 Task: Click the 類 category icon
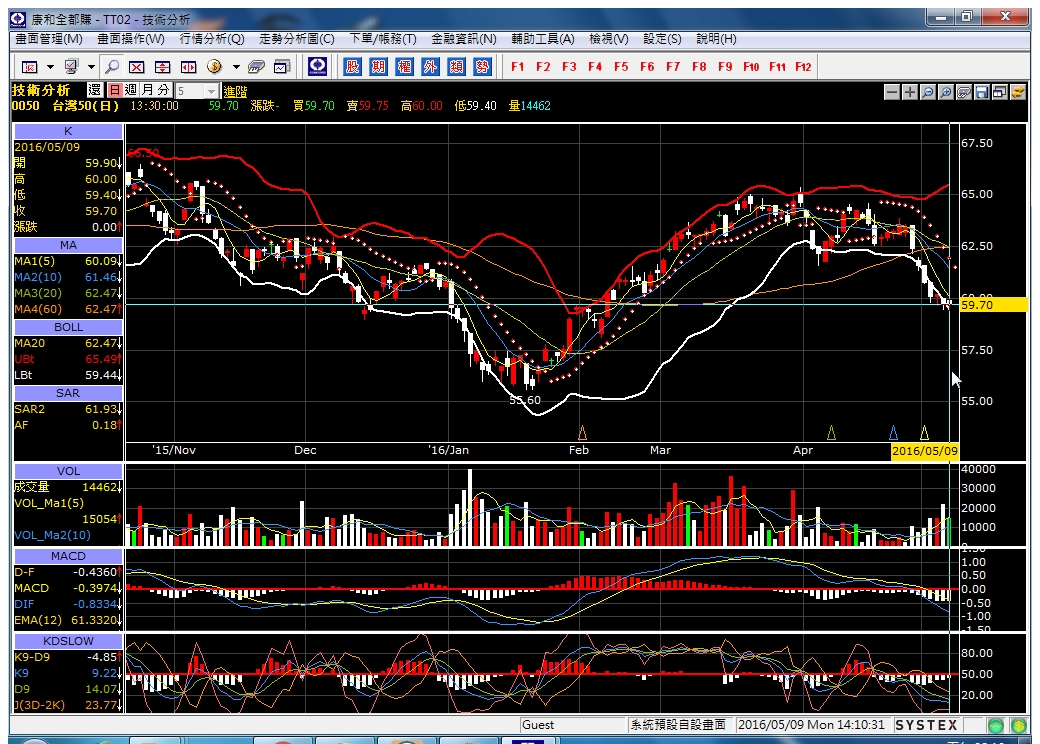(456, 66)
